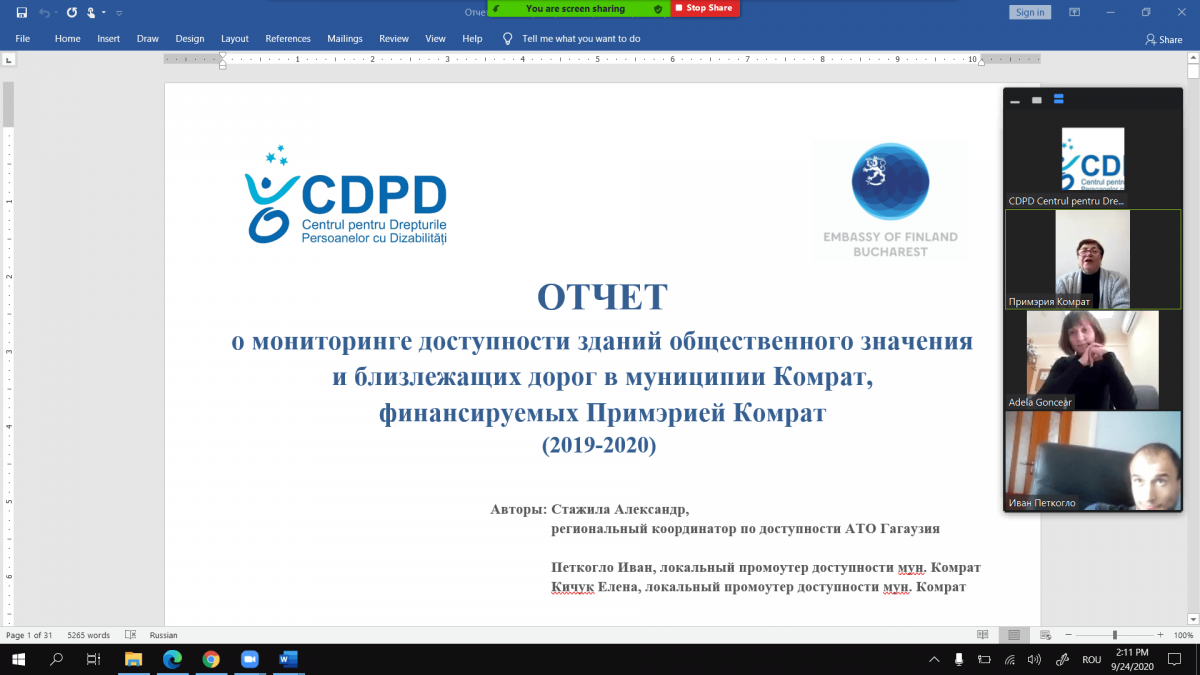Image resolution: width=1200 pixels, height=675 pixels.
Task: Click the Tell me lightbulb icon
Action: coord(507,39)
